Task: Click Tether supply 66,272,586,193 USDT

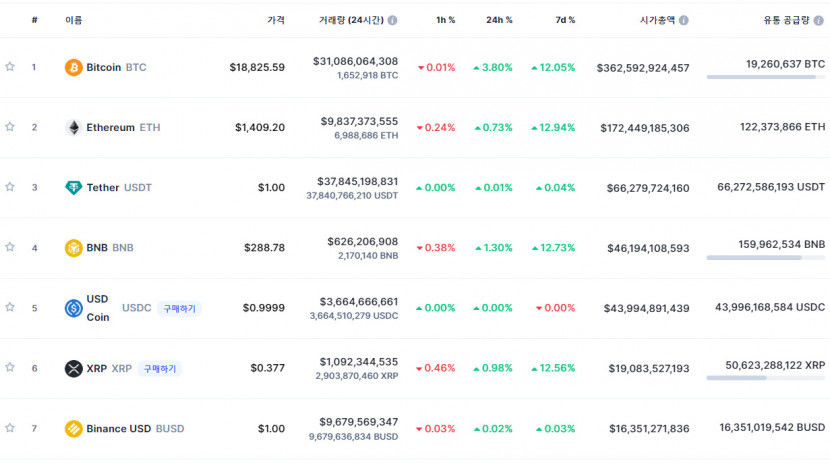Action: click(x=771, y=187)
